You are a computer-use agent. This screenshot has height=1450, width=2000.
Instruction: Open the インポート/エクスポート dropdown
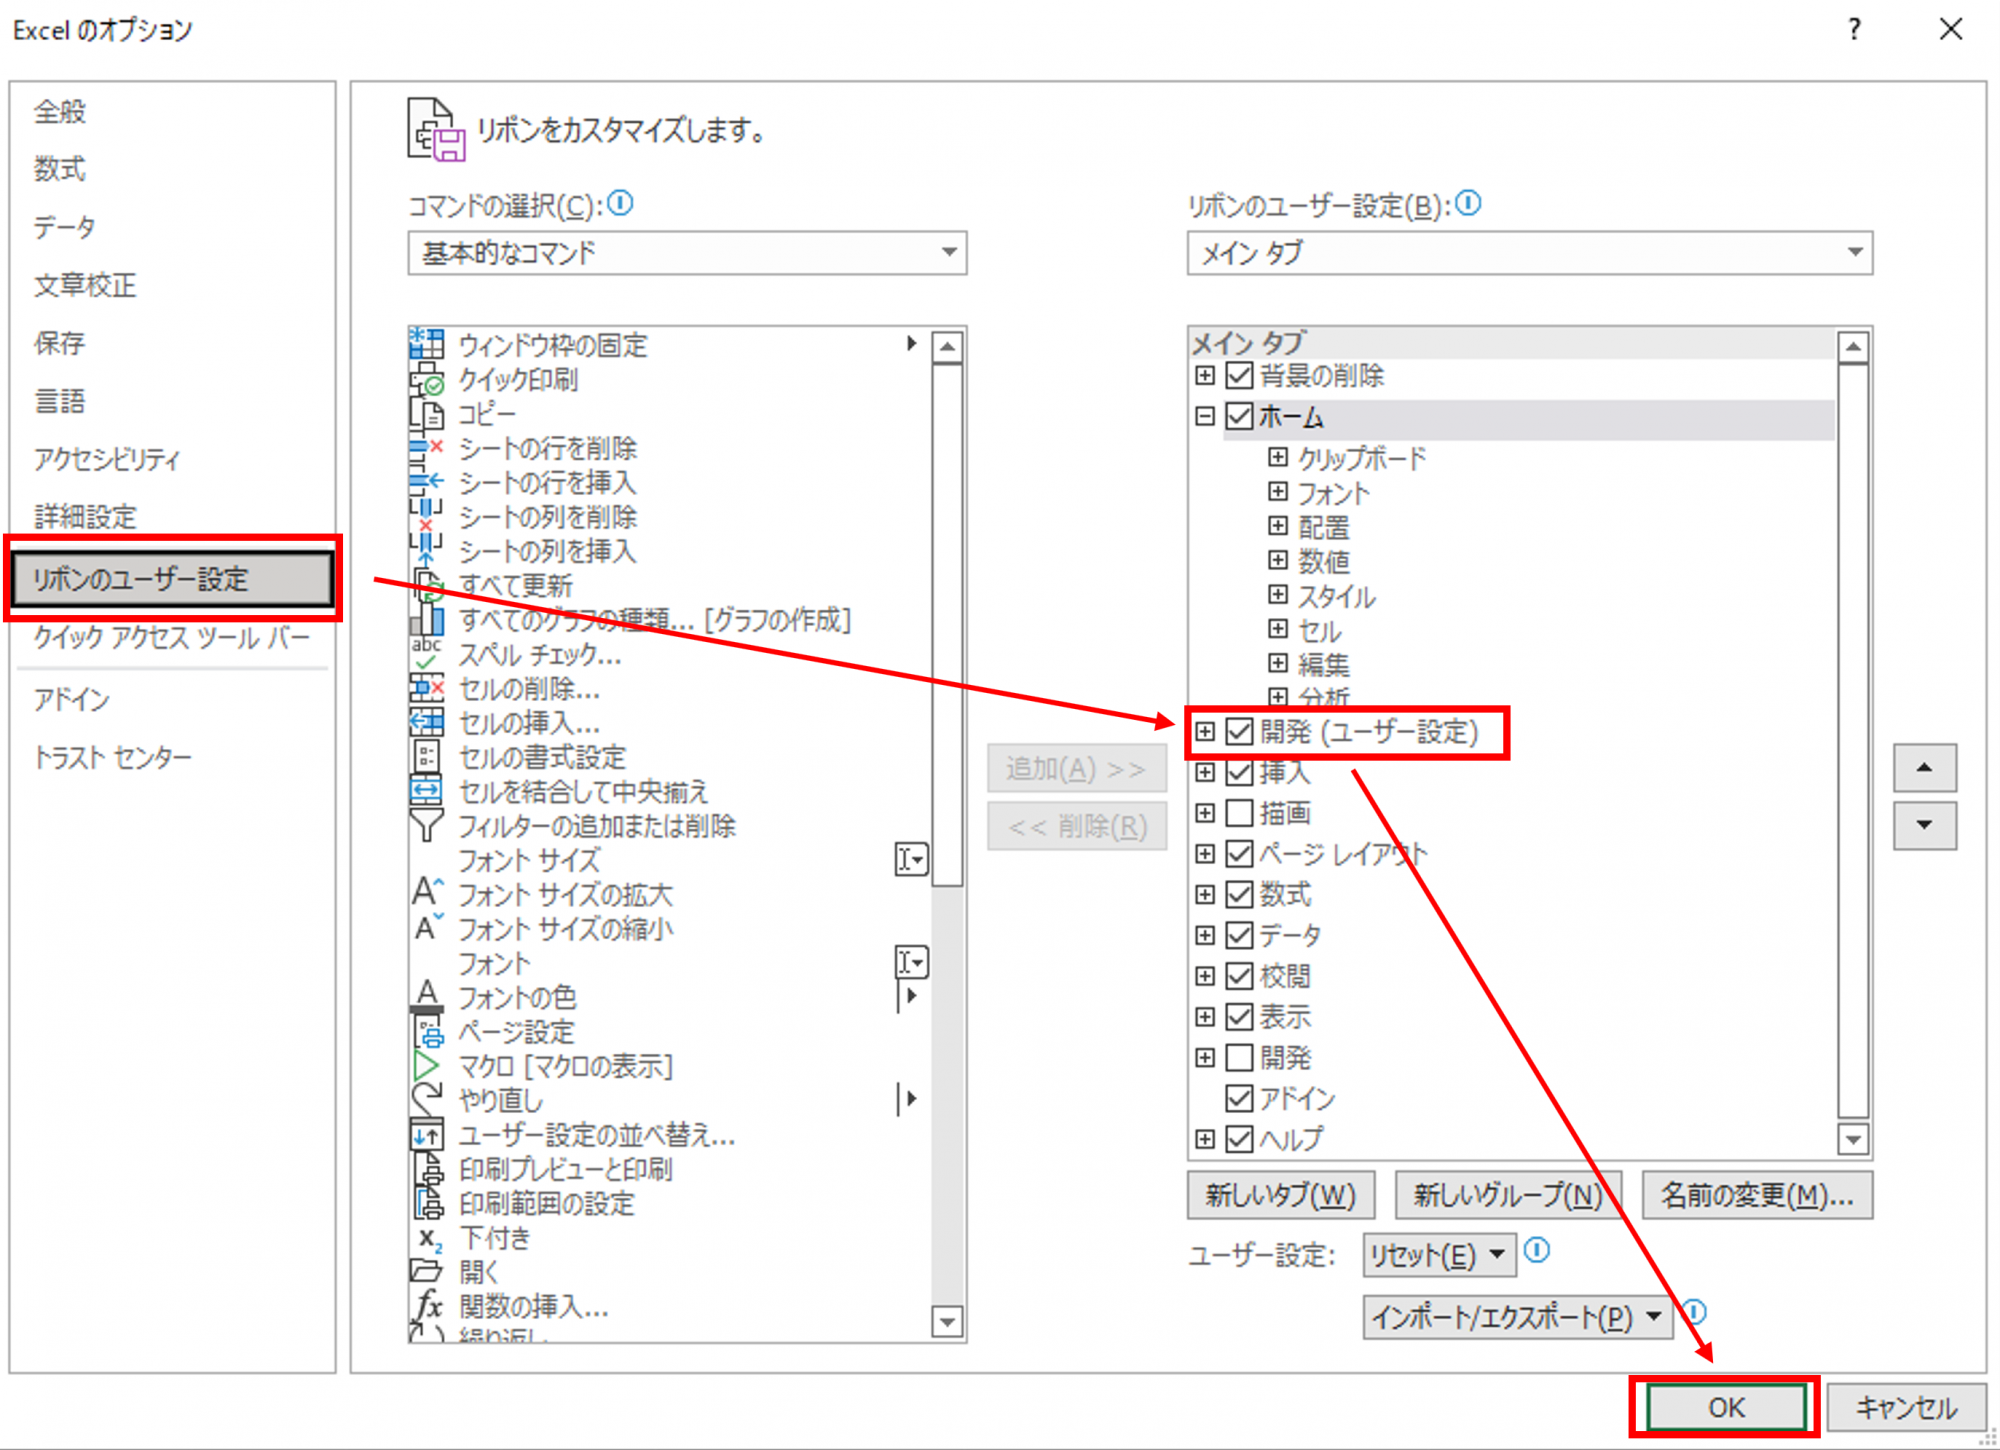click(x=1517, y=1317)
